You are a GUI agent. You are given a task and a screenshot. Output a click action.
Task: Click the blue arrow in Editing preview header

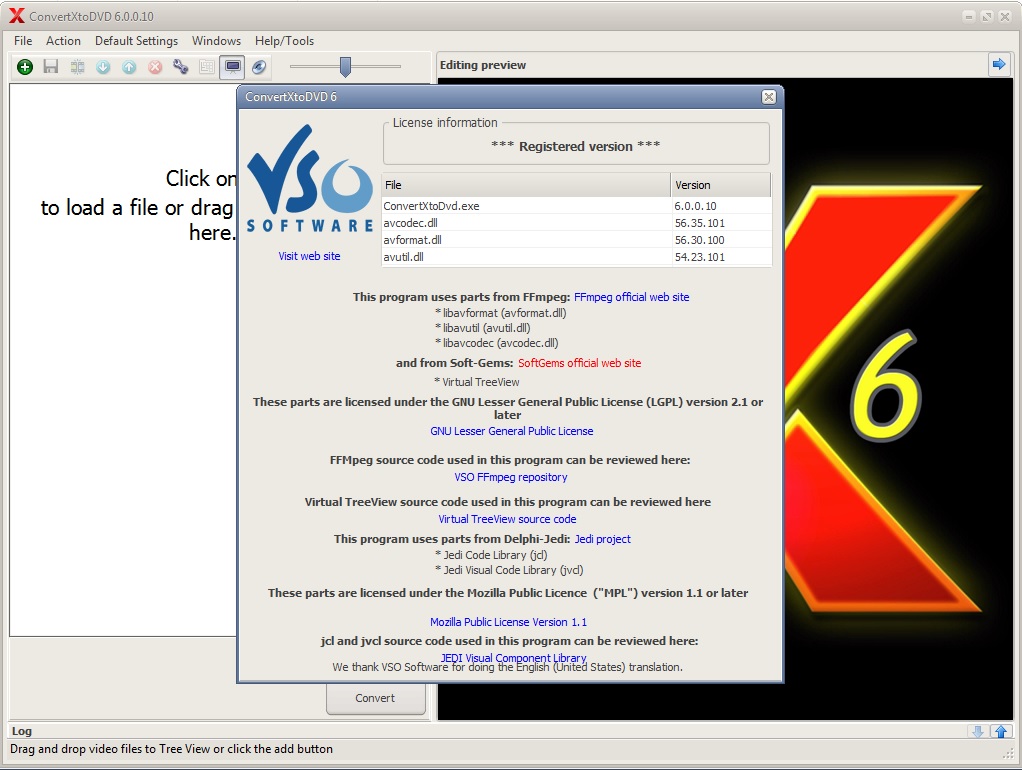999,65
